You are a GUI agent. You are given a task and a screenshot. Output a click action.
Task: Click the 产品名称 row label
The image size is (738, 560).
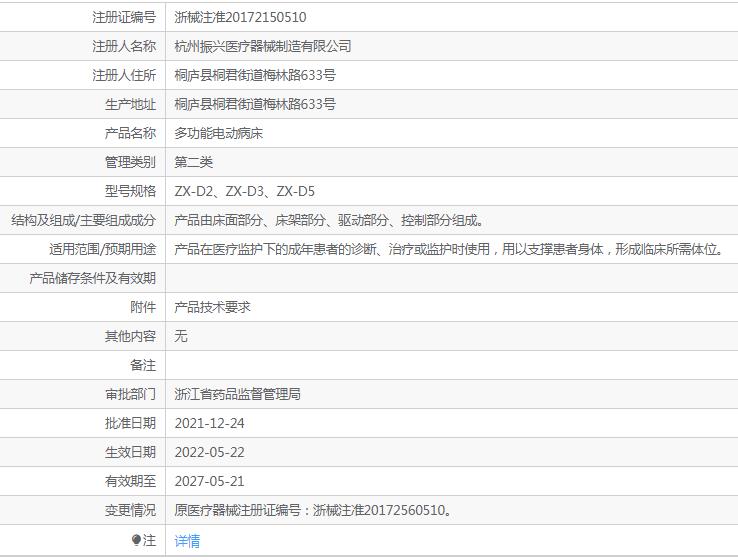click(x=130, y=133)
